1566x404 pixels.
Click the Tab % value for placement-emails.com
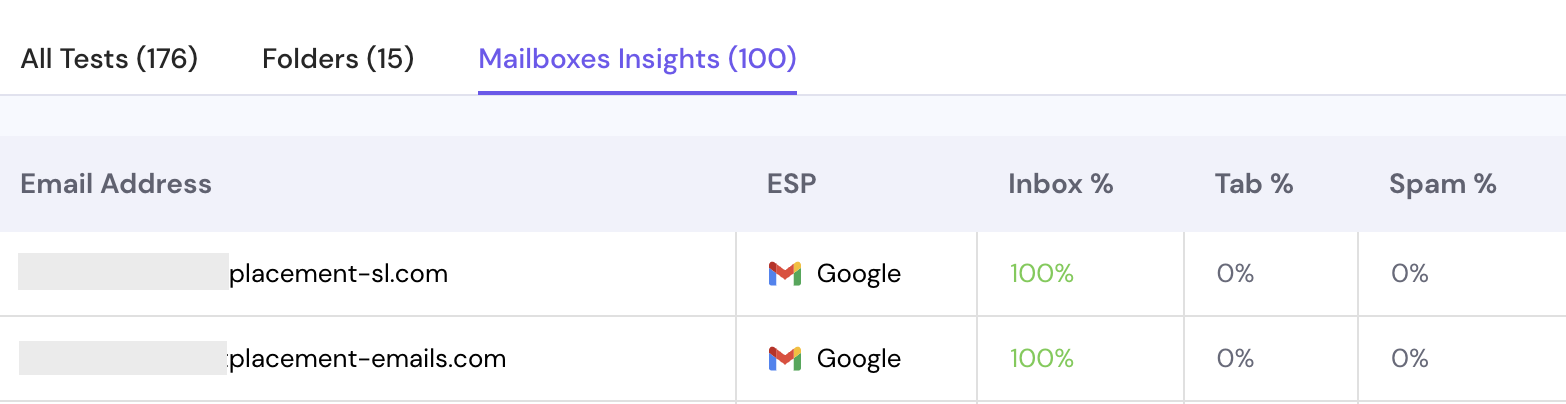coord(1235,358)
